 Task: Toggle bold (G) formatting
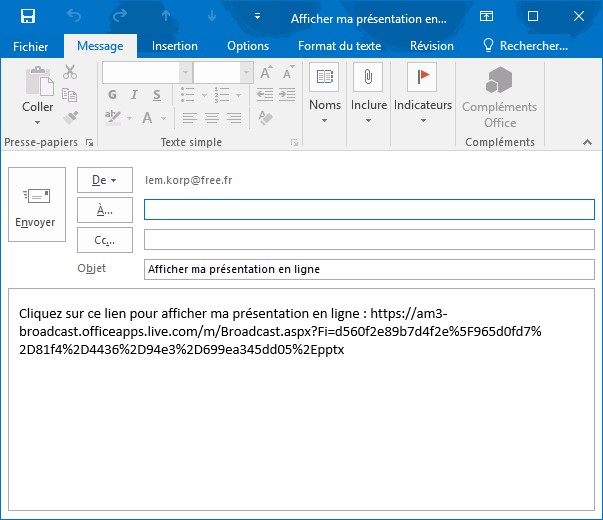pyautogui.click(x=111, y=95)
